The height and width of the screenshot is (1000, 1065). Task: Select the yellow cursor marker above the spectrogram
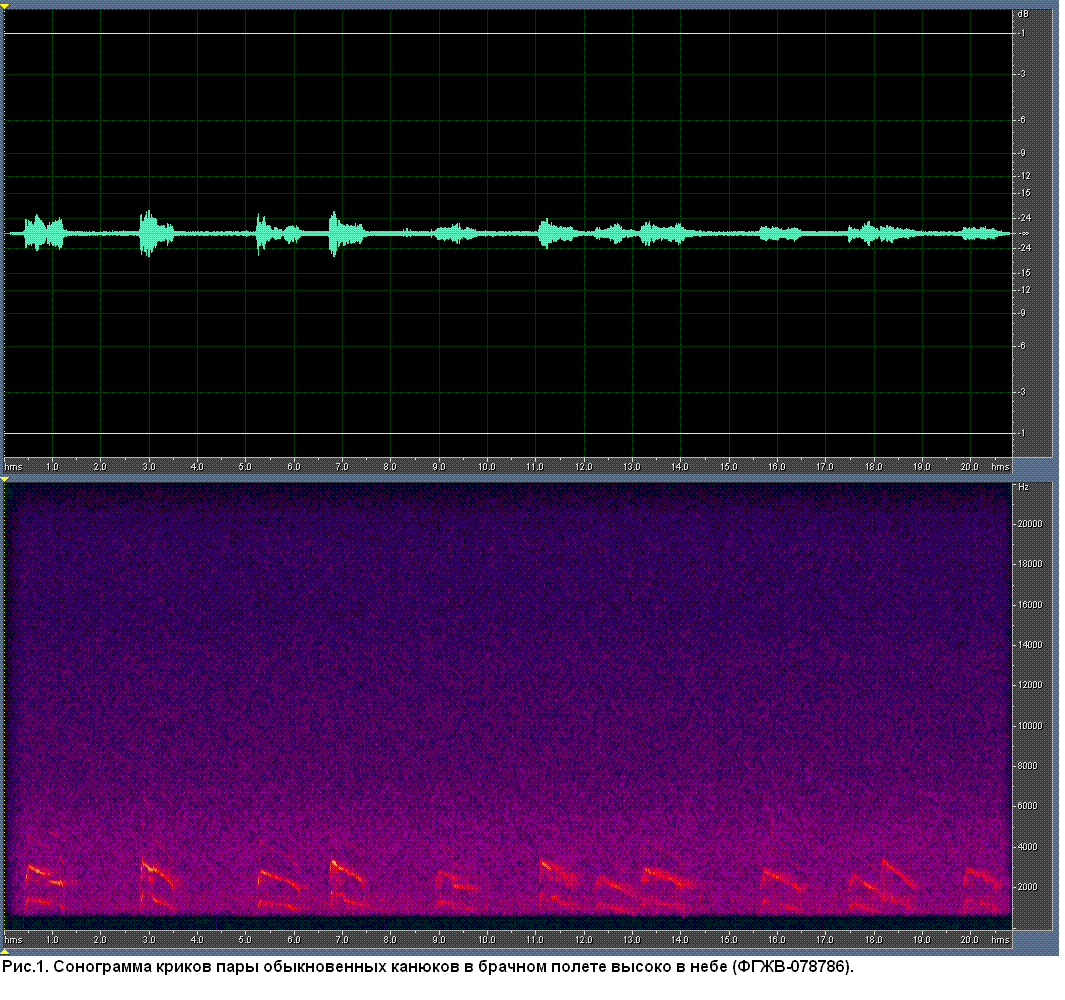[x=5, y=480]
